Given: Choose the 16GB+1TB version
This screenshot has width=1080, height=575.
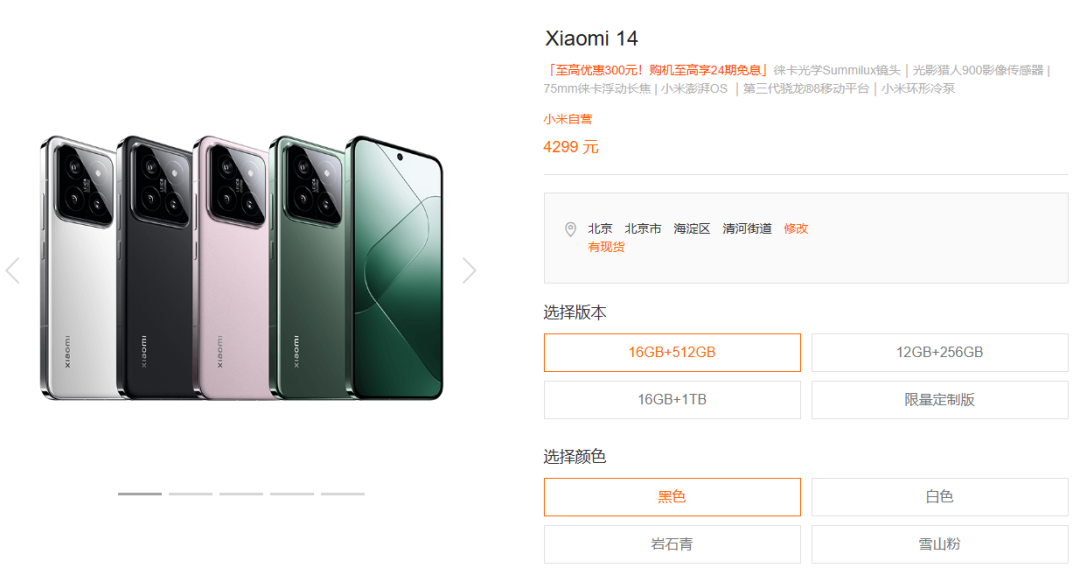Looking at the screenshot, I should point(672,399).
